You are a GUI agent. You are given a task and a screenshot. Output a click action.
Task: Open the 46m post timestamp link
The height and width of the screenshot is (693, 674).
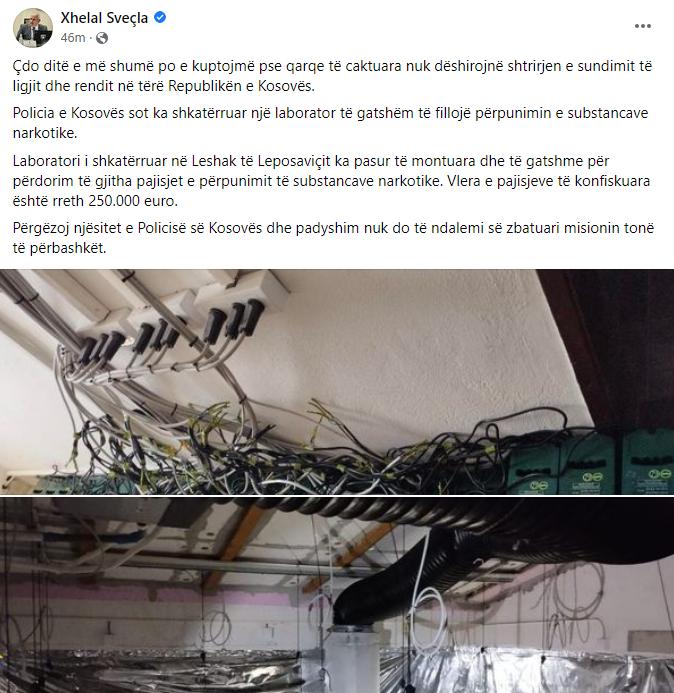(73, 38)
